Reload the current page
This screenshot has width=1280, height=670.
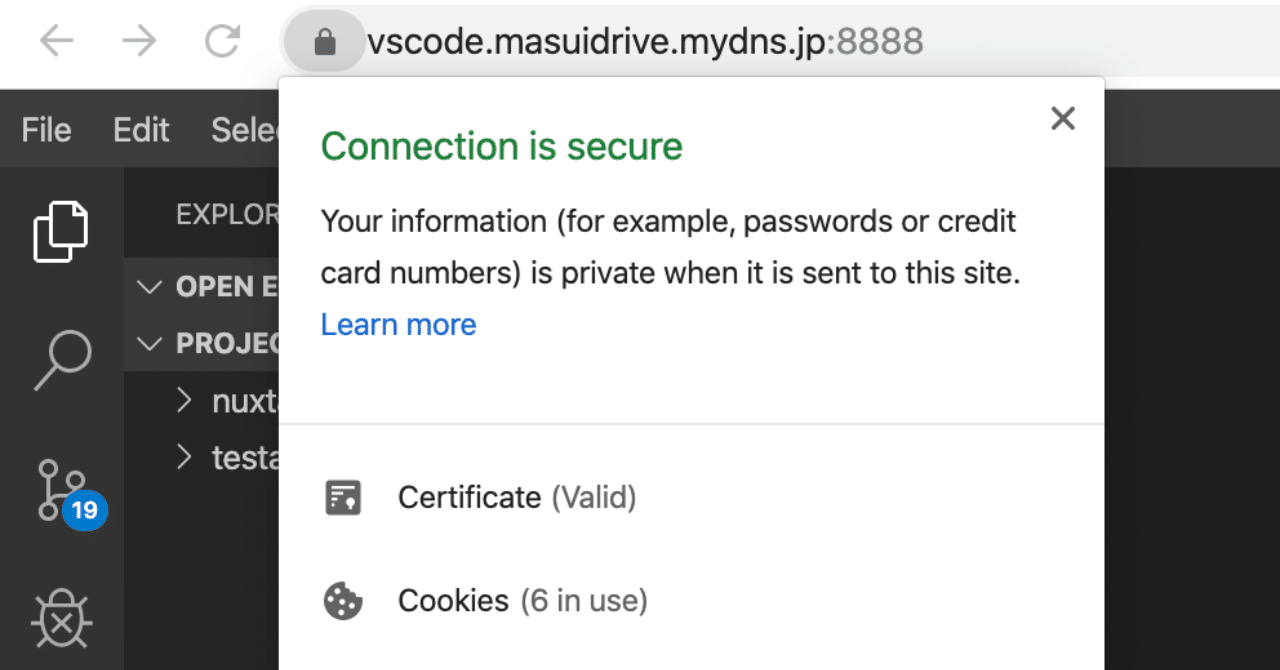pos(222,41)
